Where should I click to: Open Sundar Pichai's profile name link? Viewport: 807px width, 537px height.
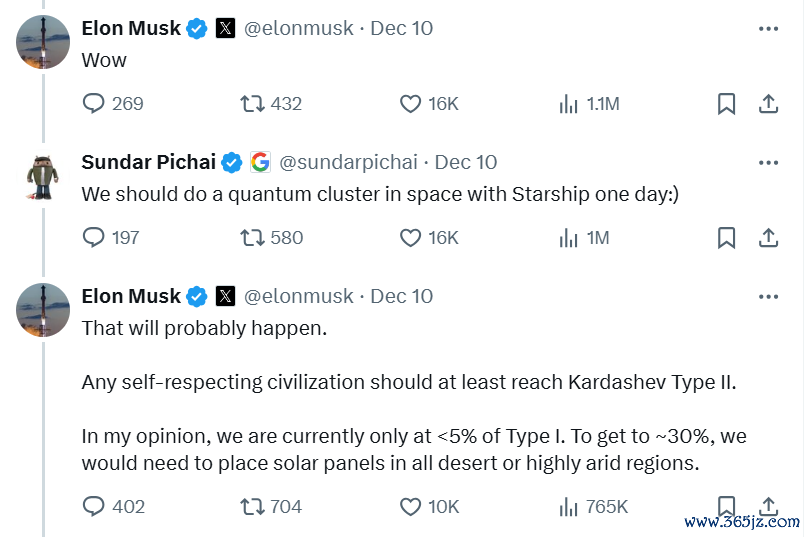pos(149,162)
